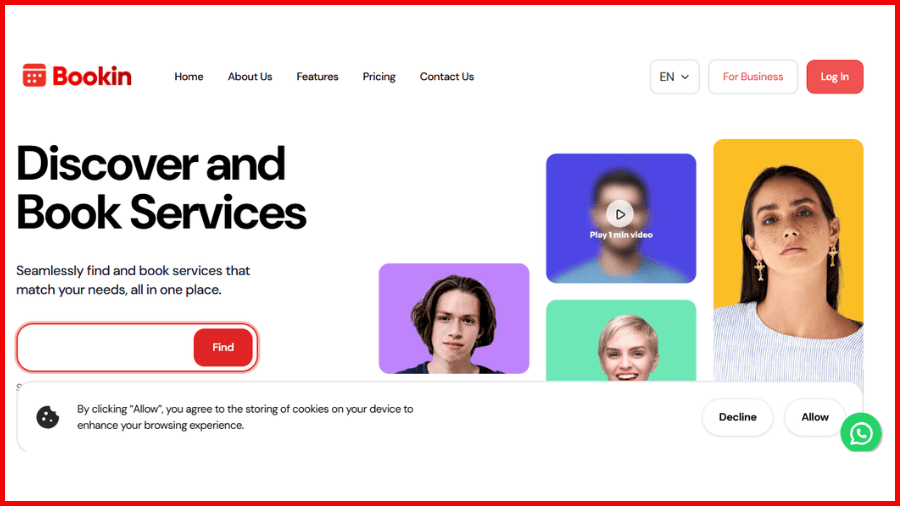Screen dimensions: 900x506
Task: Open the WhatsApp chat icon
Action: (x=860, y=433)
